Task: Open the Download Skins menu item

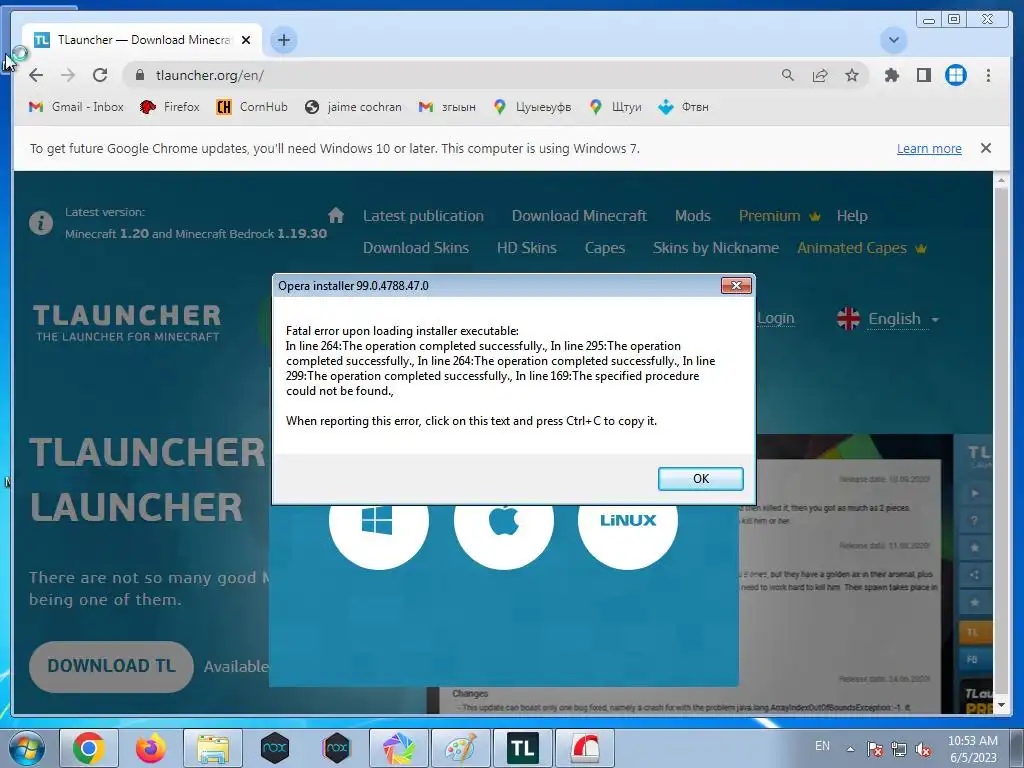Action: (x=416, y=248)
